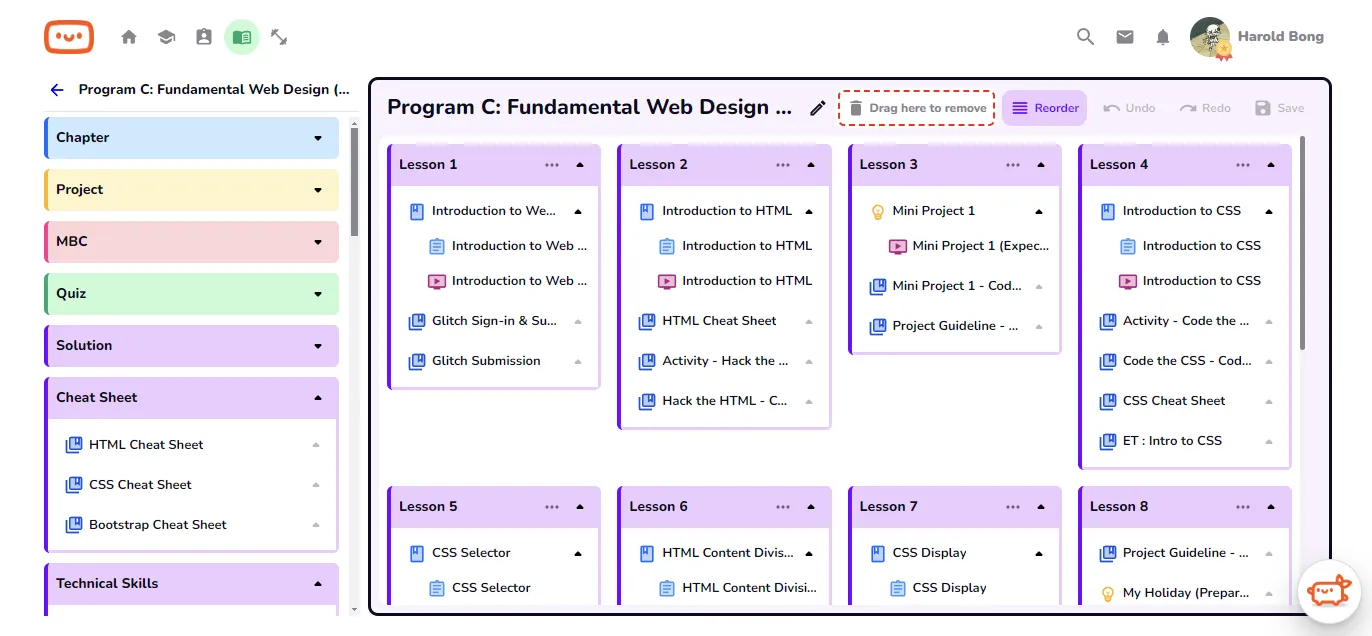Screen dimensions: 1372x636
Task: Open the mail envelope icon
Action: pyautogui.click(x=1125, y=37)
